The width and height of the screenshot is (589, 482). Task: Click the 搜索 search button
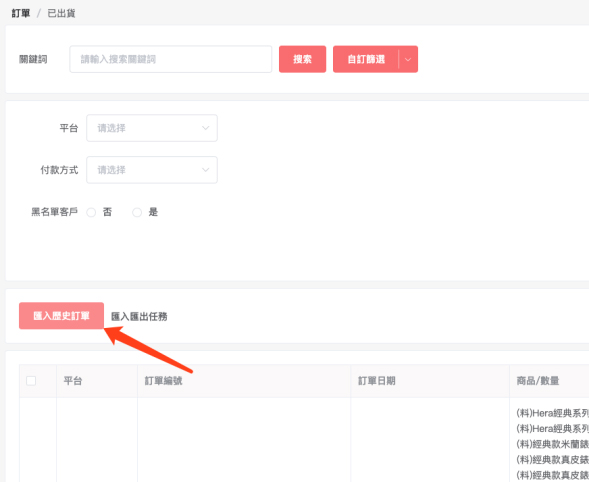coord(302,59)
